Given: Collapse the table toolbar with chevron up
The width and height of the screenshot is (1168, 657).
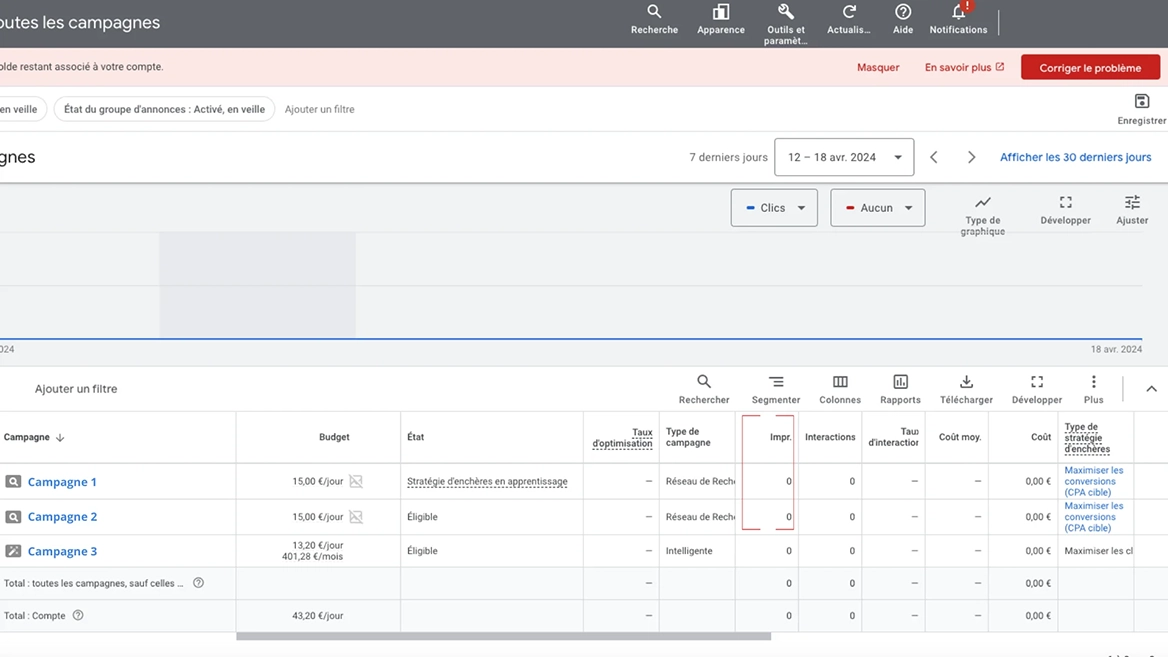Looking at the screenshot, I should coord(1151,389).
